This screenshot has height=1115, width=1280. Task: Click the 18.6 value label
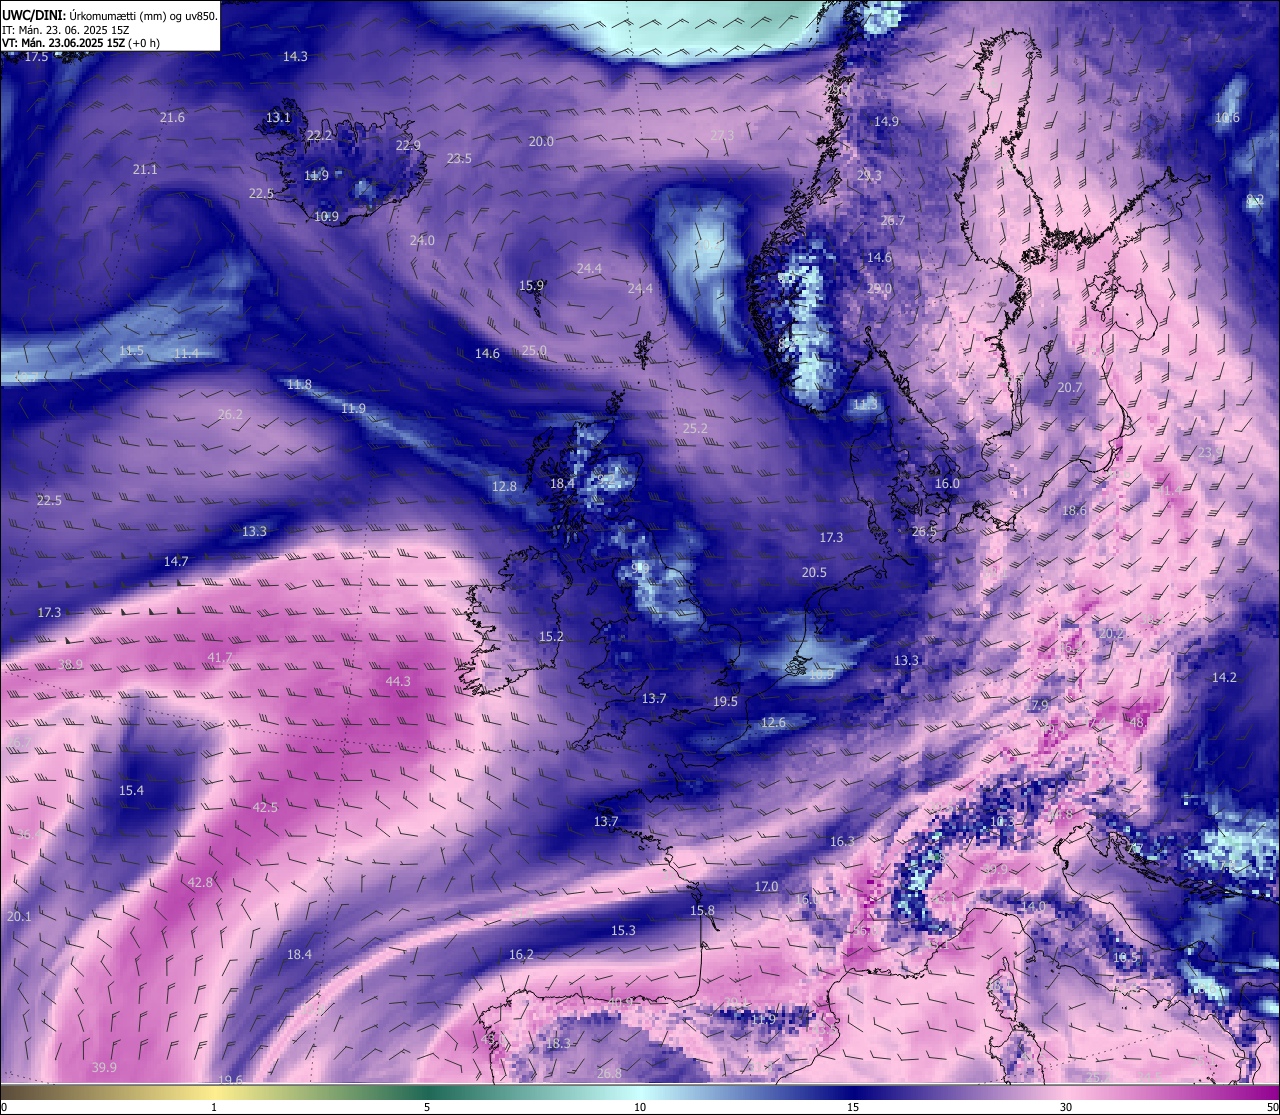click(x=1074, y=510)
